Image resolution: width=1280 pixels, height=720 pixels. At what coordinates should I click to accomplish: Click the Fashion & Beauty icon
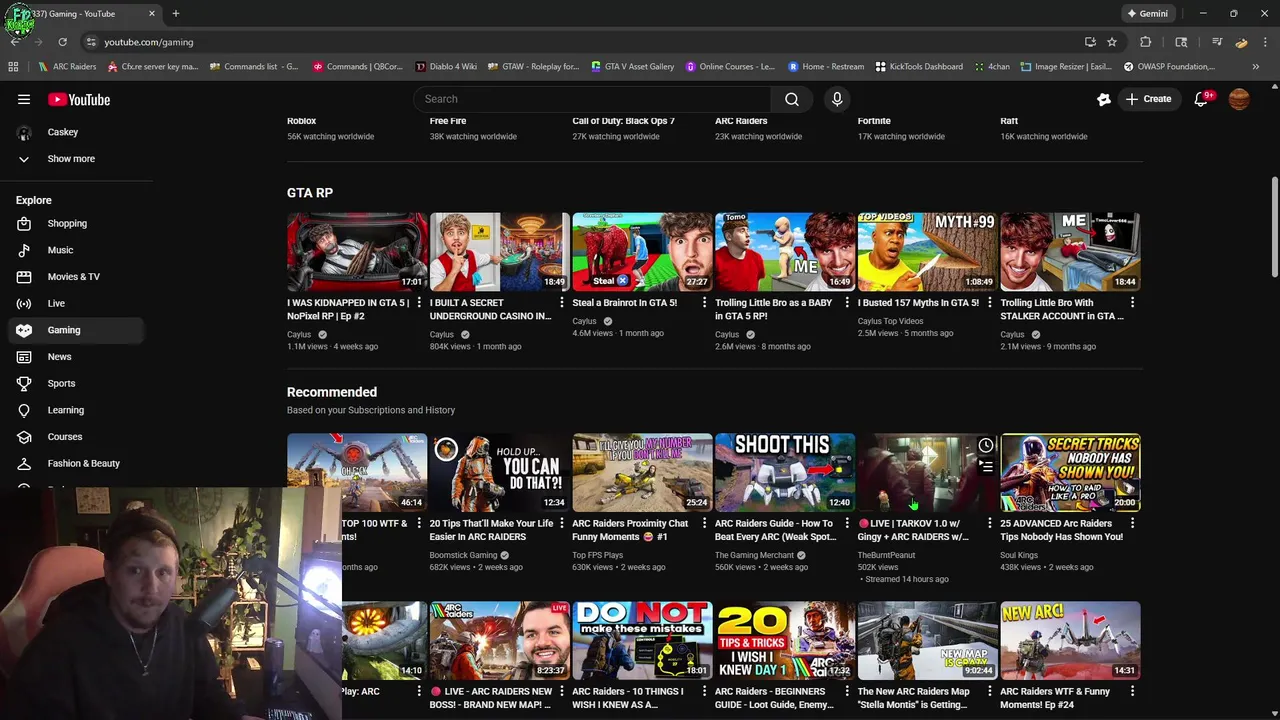coord(24,463)
